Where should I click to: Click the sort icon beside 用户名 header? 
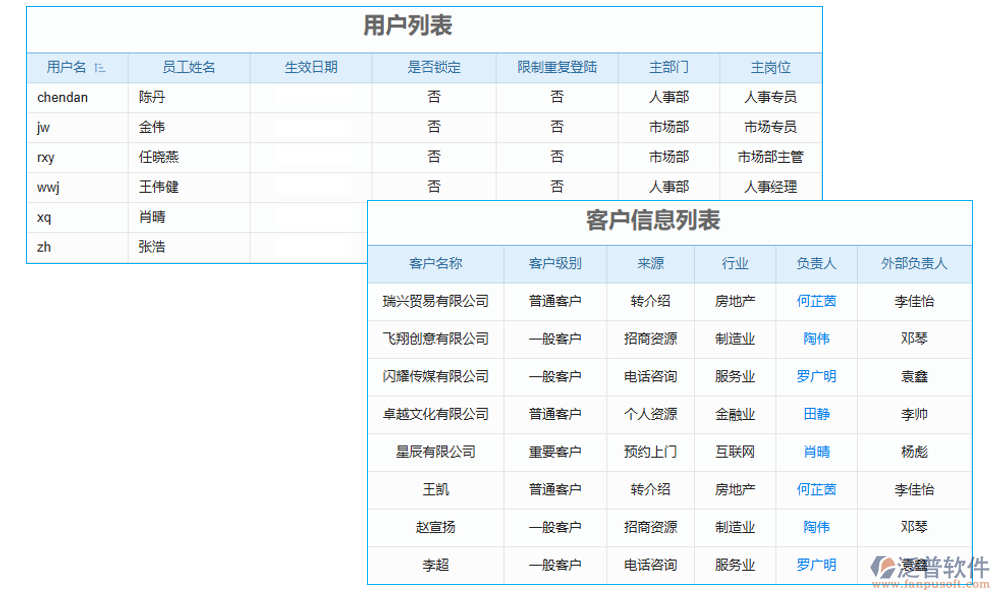tap(100, 67)
